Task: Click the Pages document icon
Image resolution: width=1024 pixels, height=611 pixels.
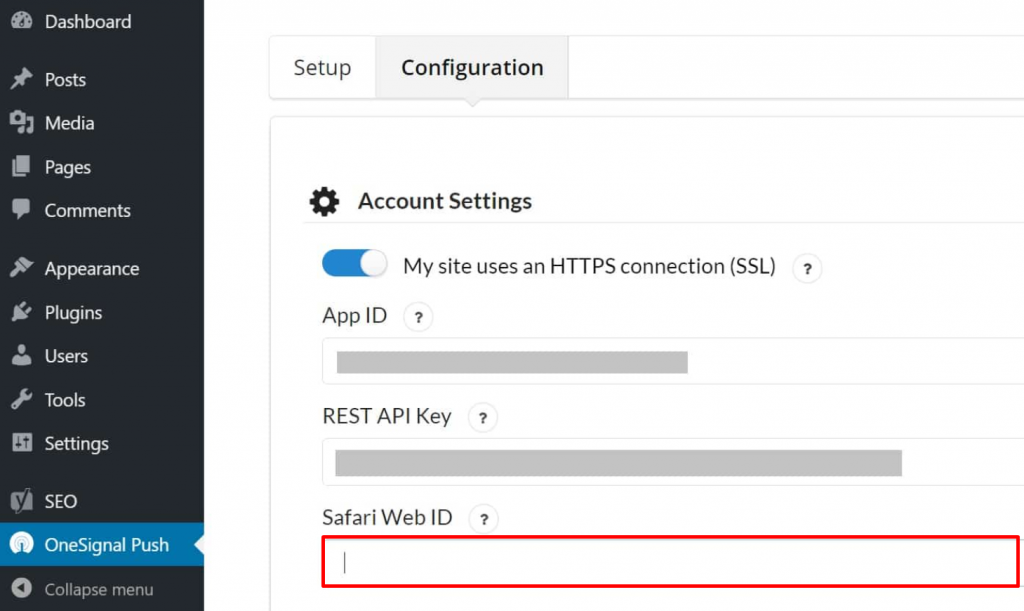Action: (21, 166)
